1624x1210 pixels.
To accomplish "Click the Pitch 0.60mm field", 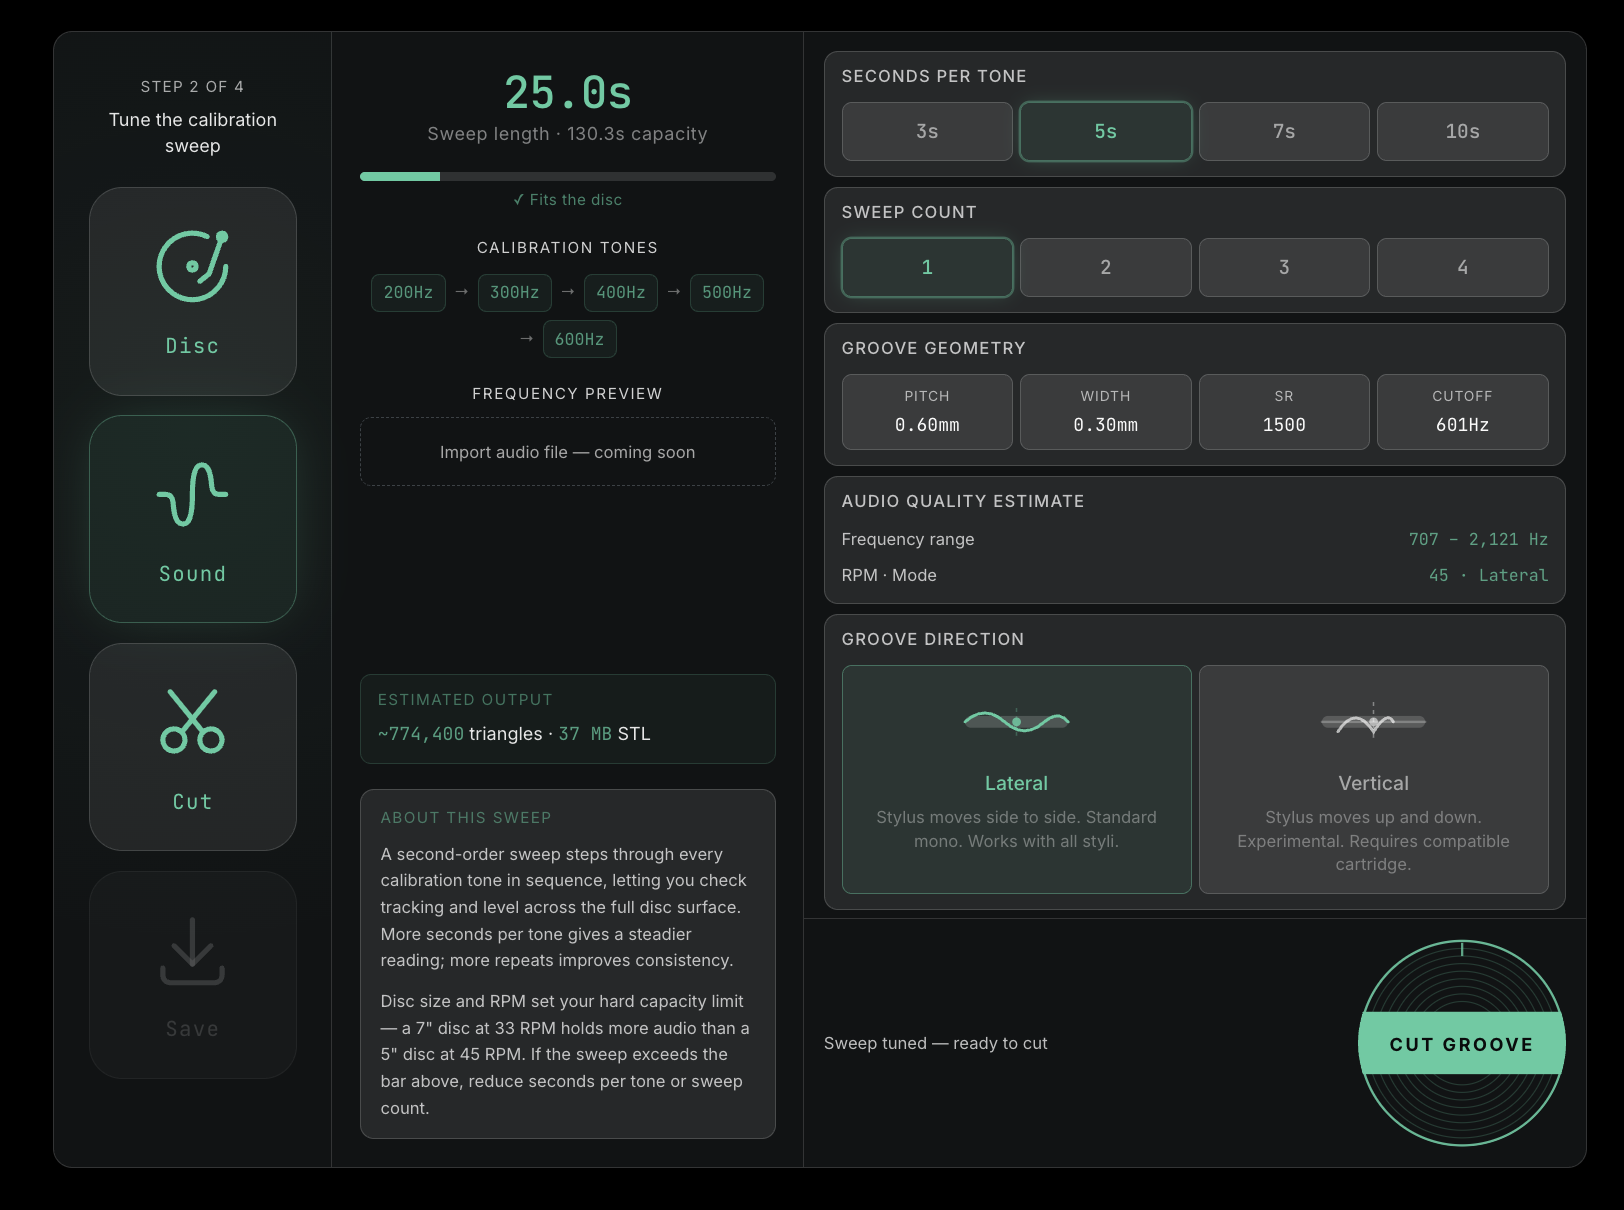I will click(x=927, y=412).
